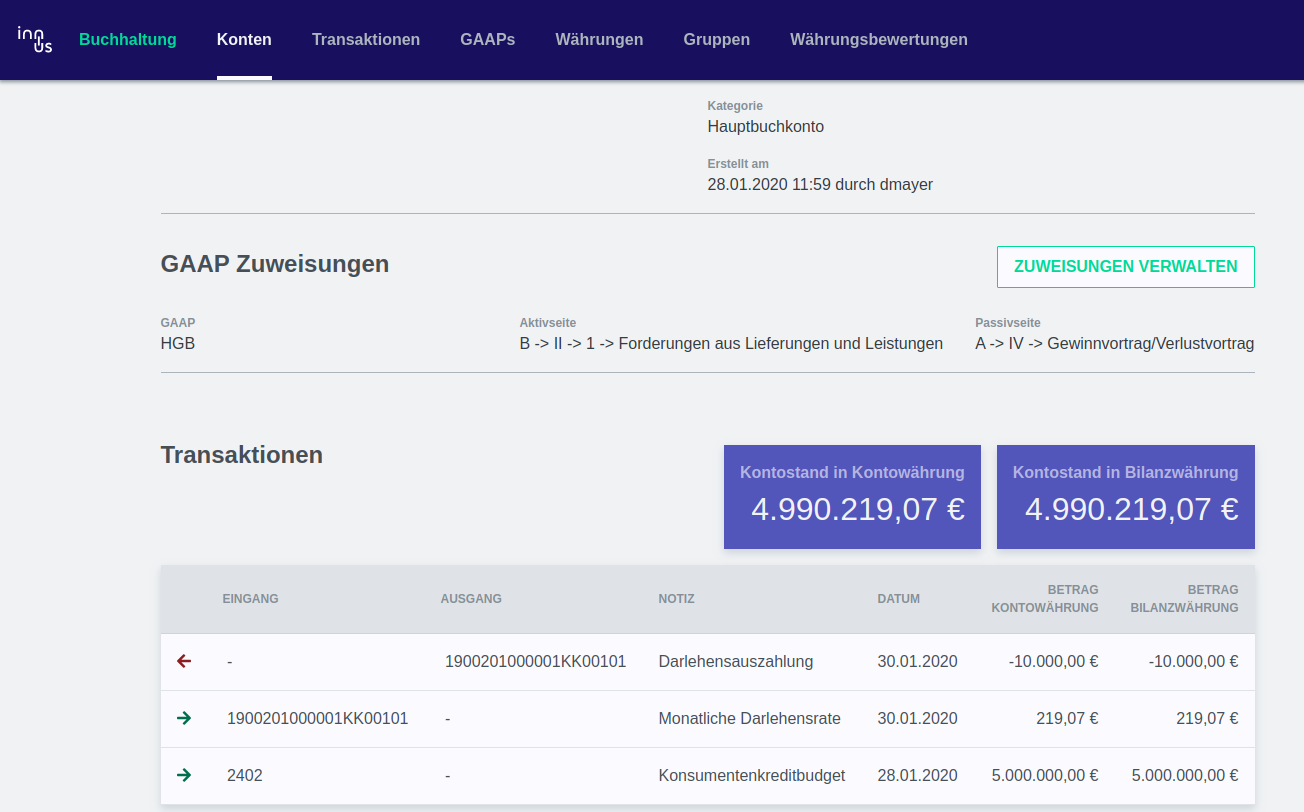Click the date 30.01.2020 in Monatliche Darlehensrate row
Viewport: 1304px width, 812px height.
coord(918,718)
